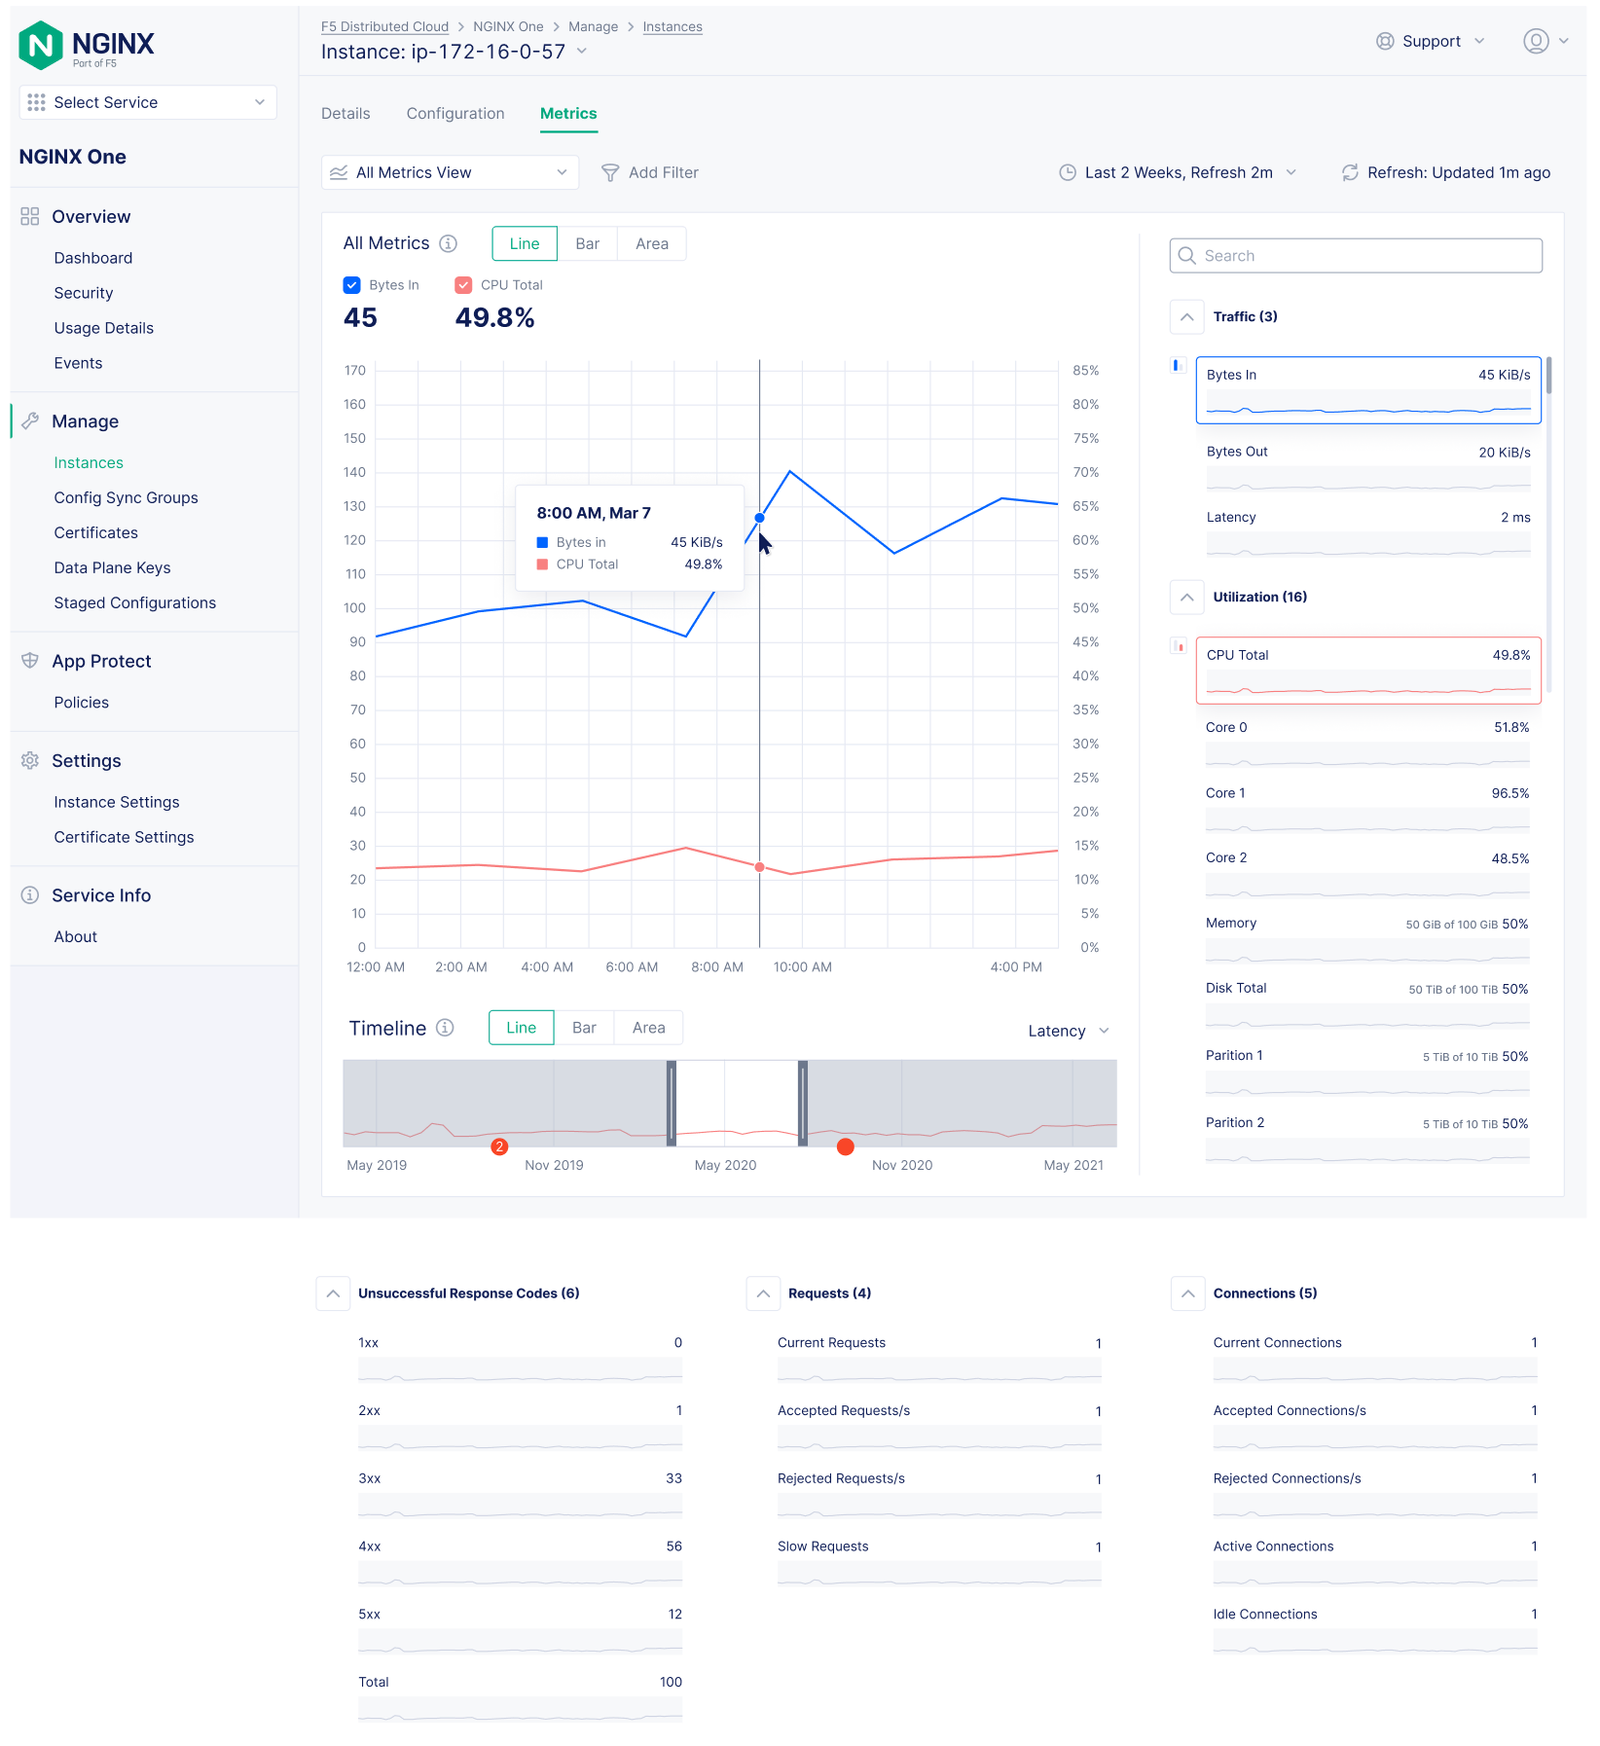Screen dimensions: 1600x1746
Task: Open the All Metrics View dropdown
Action: pyautogui.click(x=451, y=173)
